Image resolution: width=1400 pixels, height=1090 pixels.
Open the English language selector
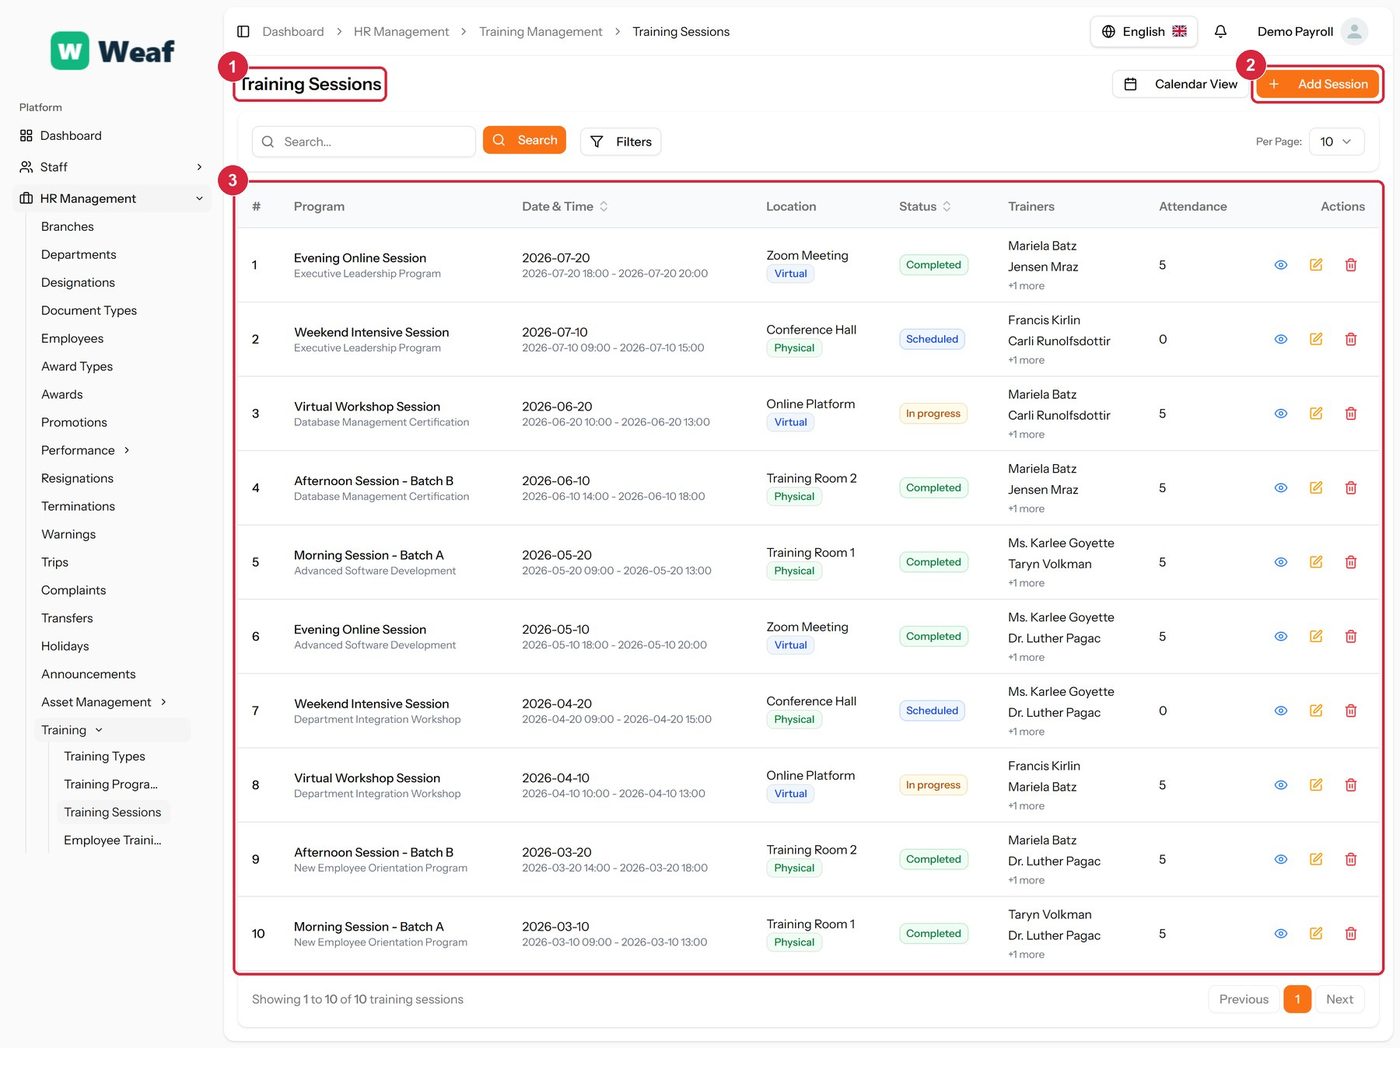tap(1143, 32)
